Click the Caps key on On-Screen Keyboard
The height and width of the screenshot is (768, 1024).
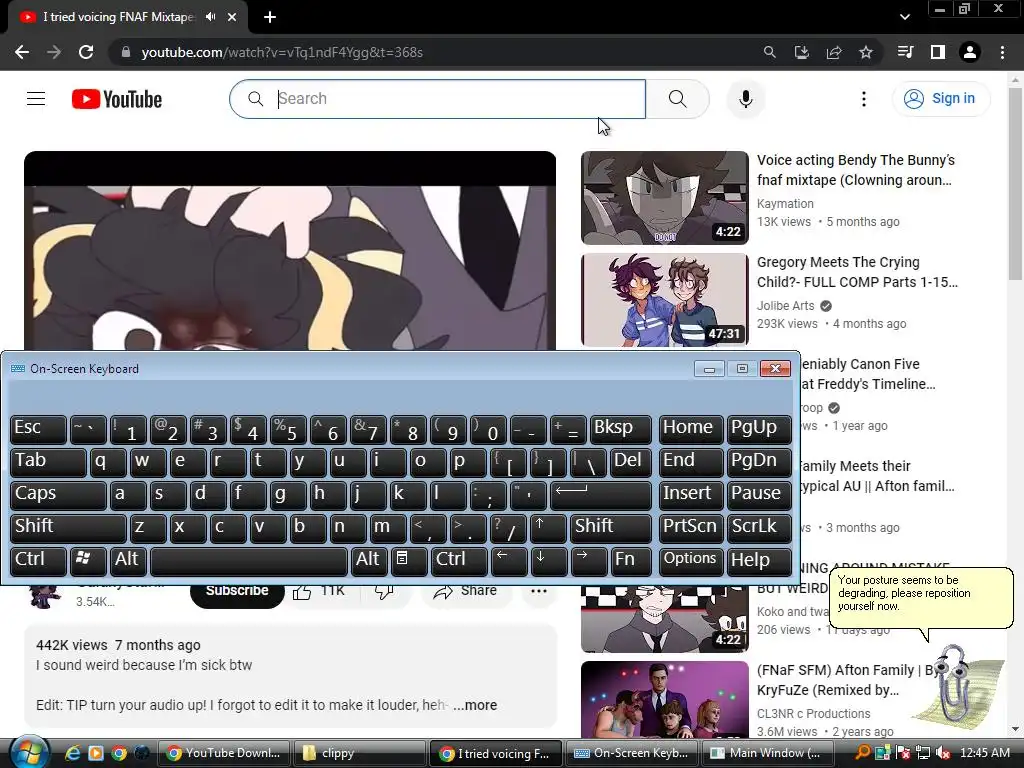click(58, 494)
